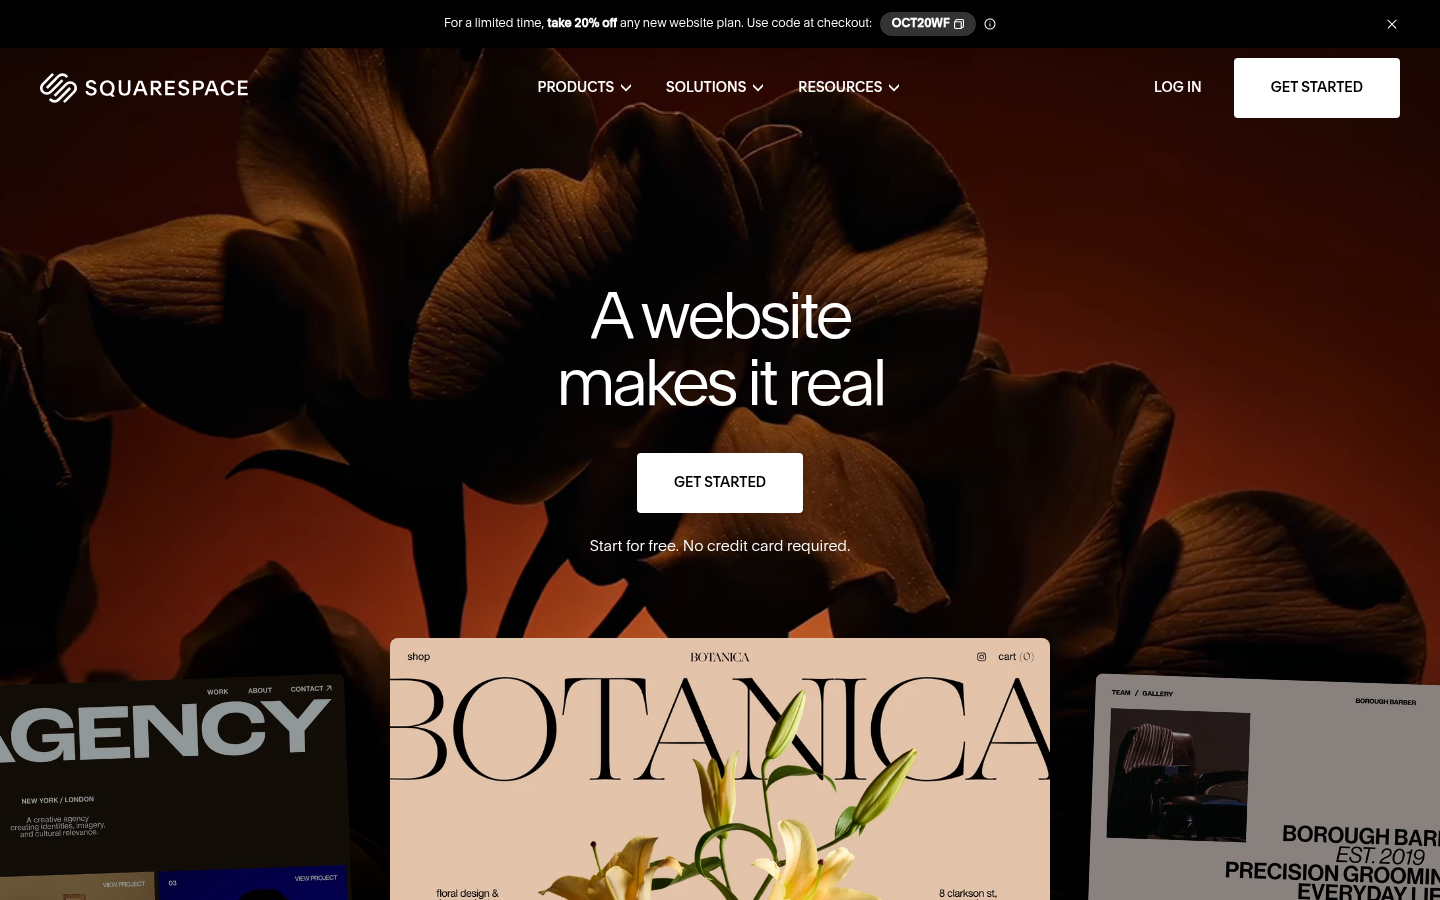Open the Botanica template preview
The height and width of the screenshot is (900, 1440).
point(720,769)
